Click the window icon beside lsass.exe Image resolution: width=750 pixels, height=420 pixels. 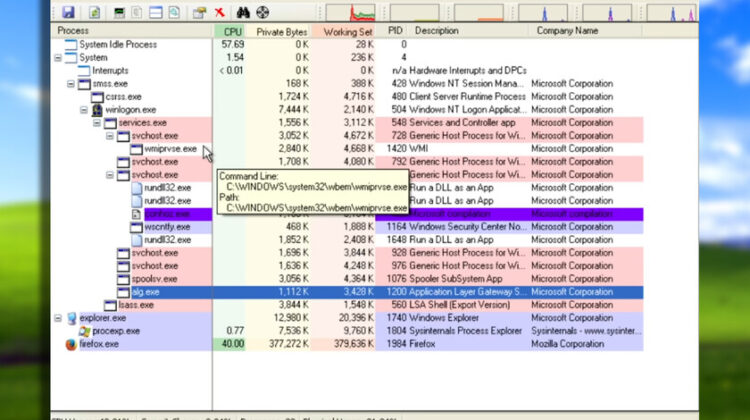(110, 305)
